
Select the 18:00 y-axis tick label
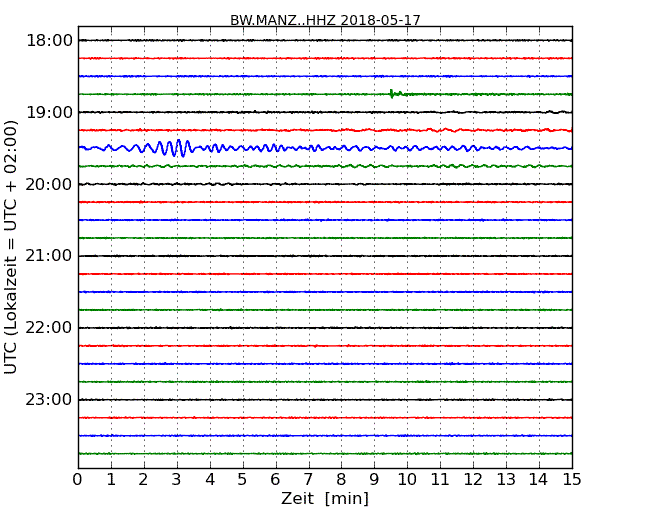(x=49, y=41)
